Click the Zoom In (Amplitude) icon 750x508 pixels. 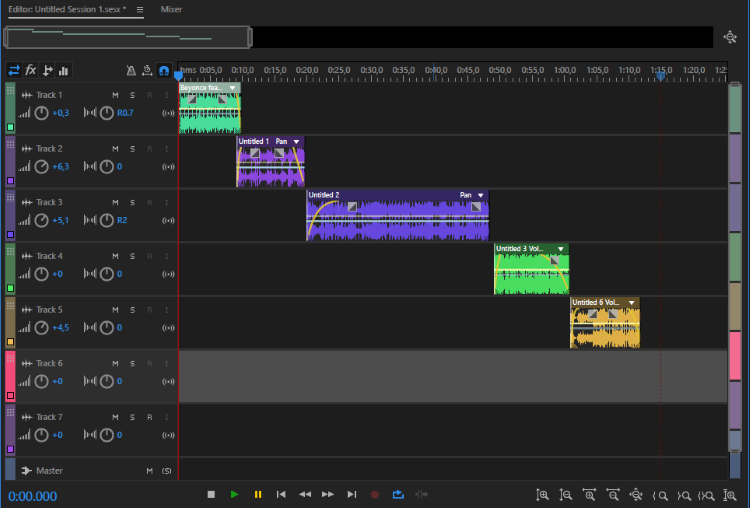pyautogui.click(x=542, y=494)
